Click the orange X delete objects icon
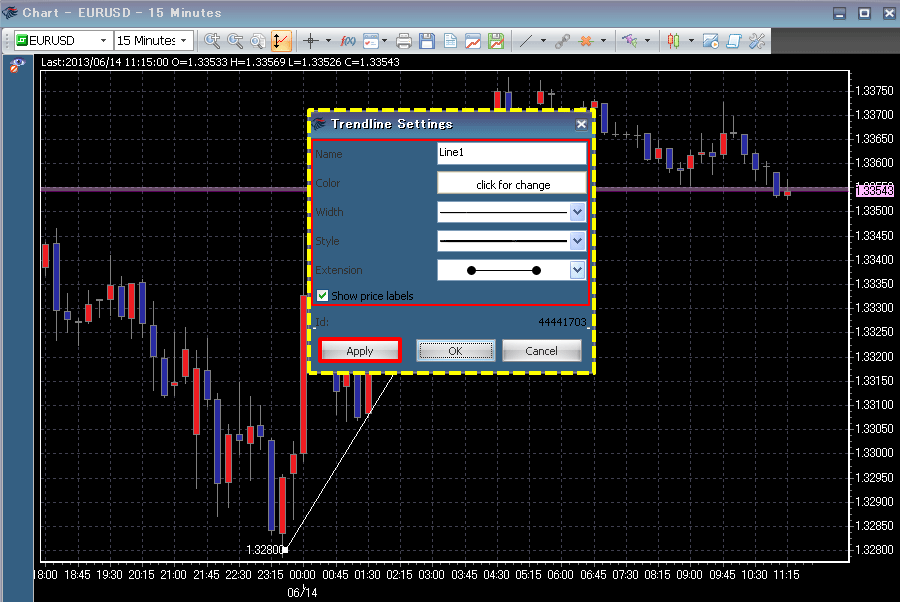 [586, 41]
